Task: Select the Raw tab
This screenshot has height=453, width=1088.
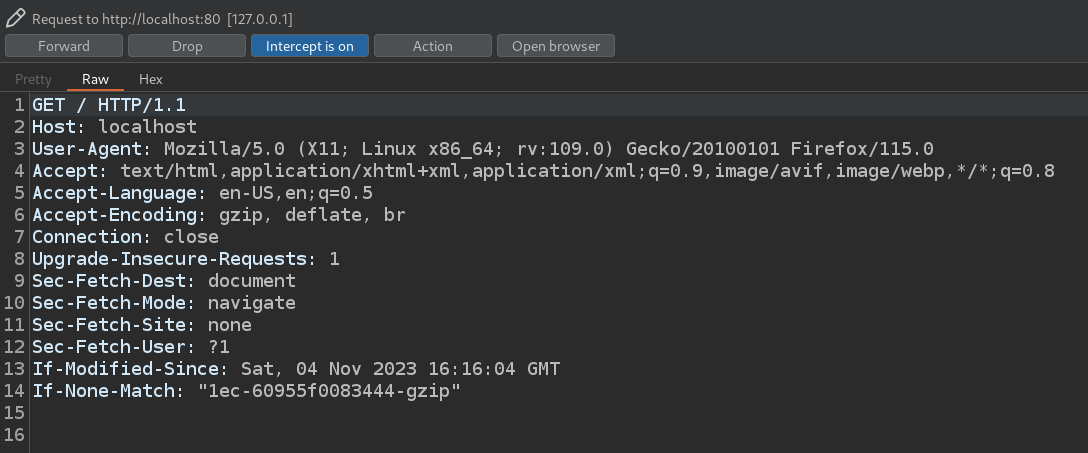Action: click(95, 79)
